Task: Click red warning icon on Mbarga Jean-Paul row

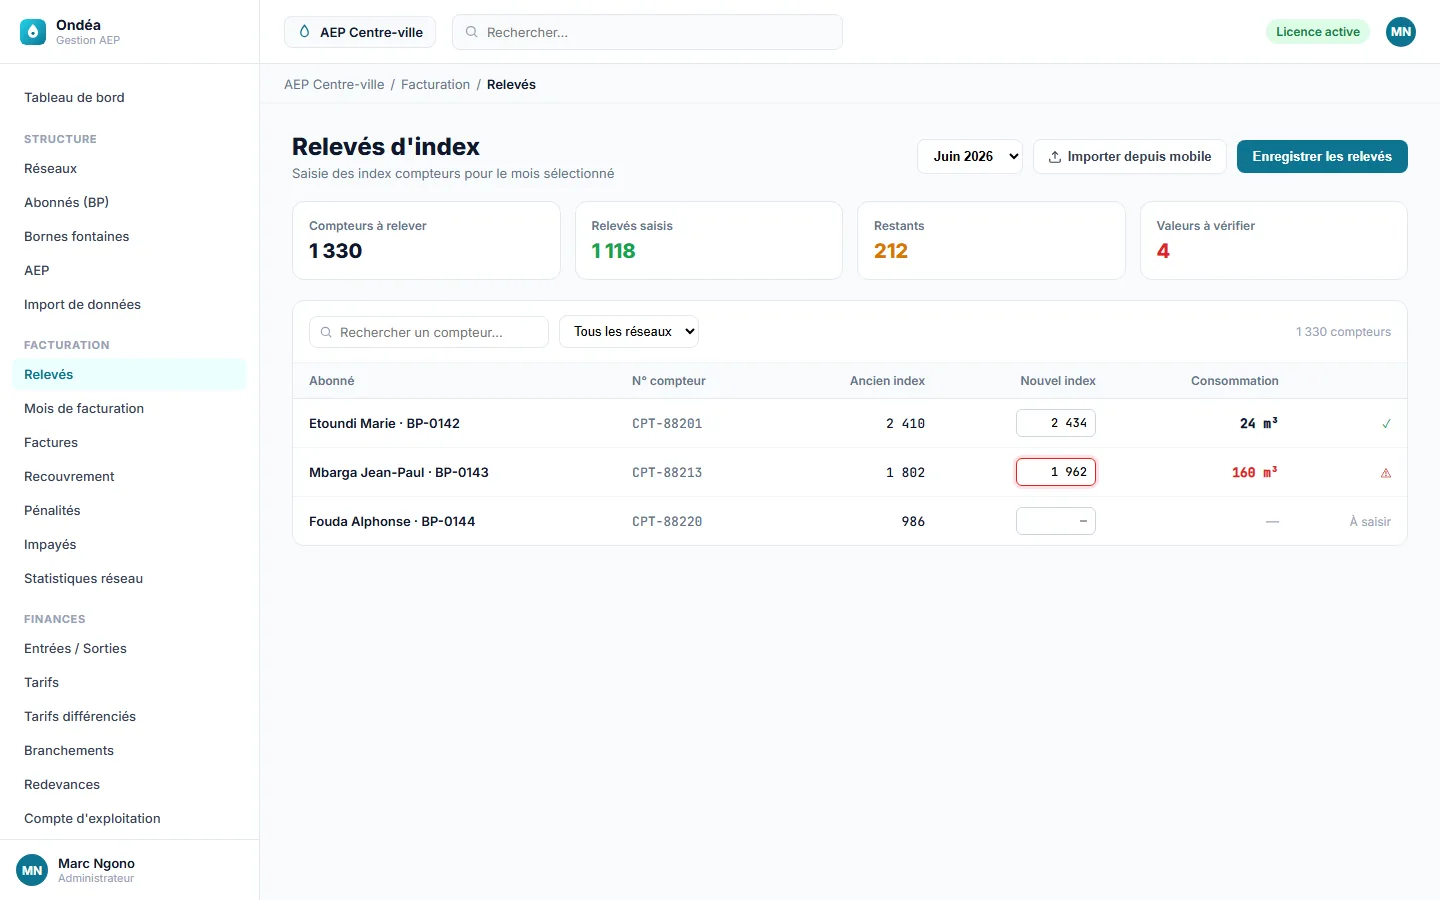Action: click(x=1386, y=473)
